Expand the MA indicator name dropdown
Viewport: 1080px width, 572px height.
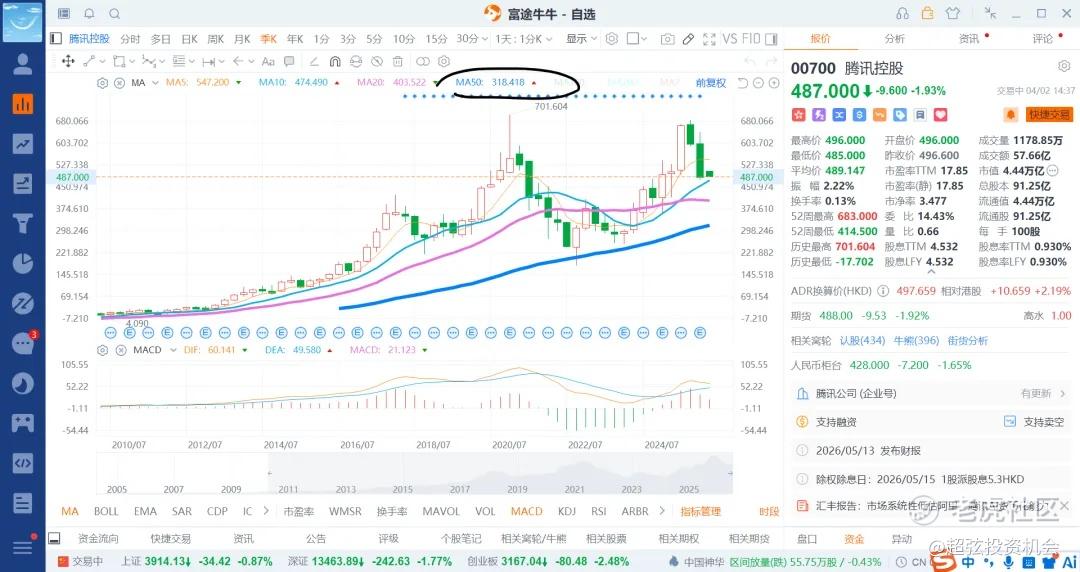(x=156, y=83)
